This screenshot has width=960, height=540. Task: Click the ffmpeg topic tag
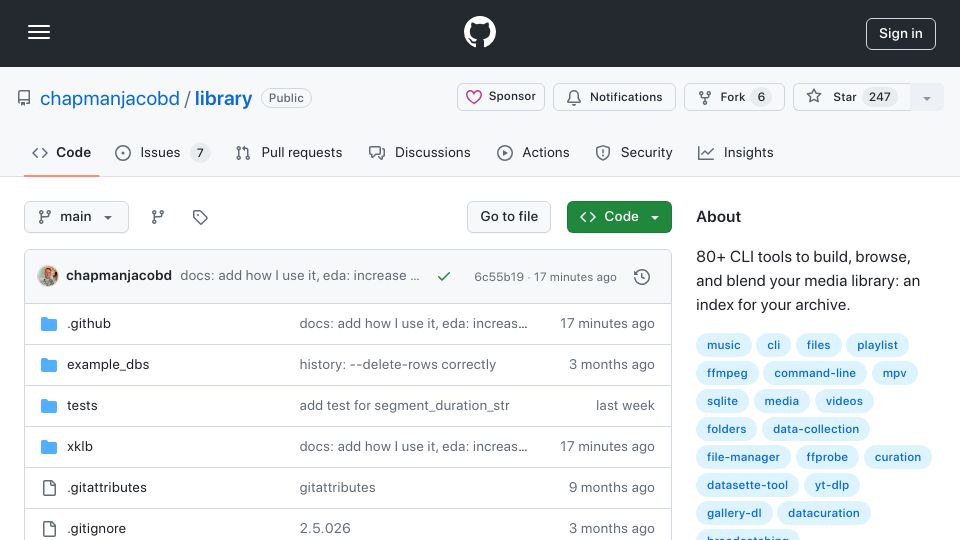[x=727, y=373]
